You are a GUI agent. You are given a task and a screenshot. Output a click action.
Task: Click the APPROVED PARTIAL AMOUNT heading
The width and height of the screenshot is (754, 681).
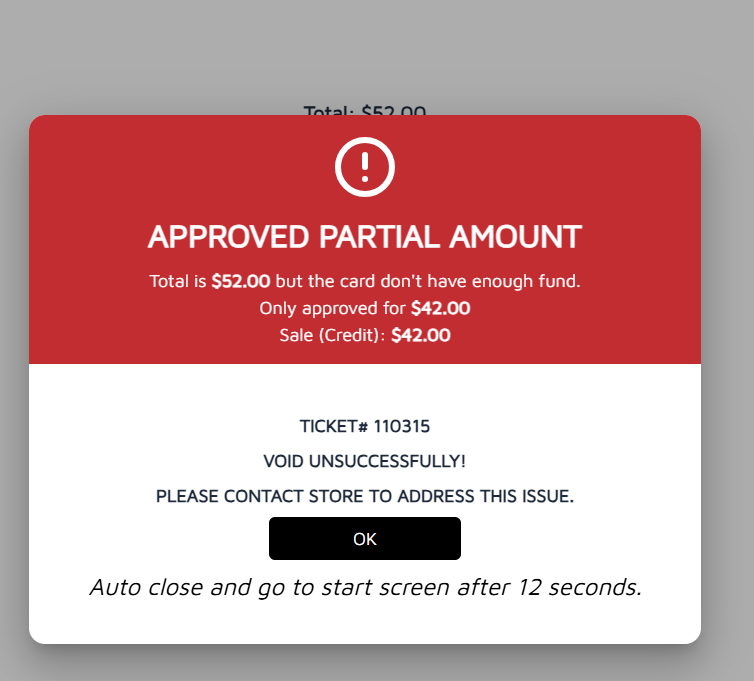point(365,237)
